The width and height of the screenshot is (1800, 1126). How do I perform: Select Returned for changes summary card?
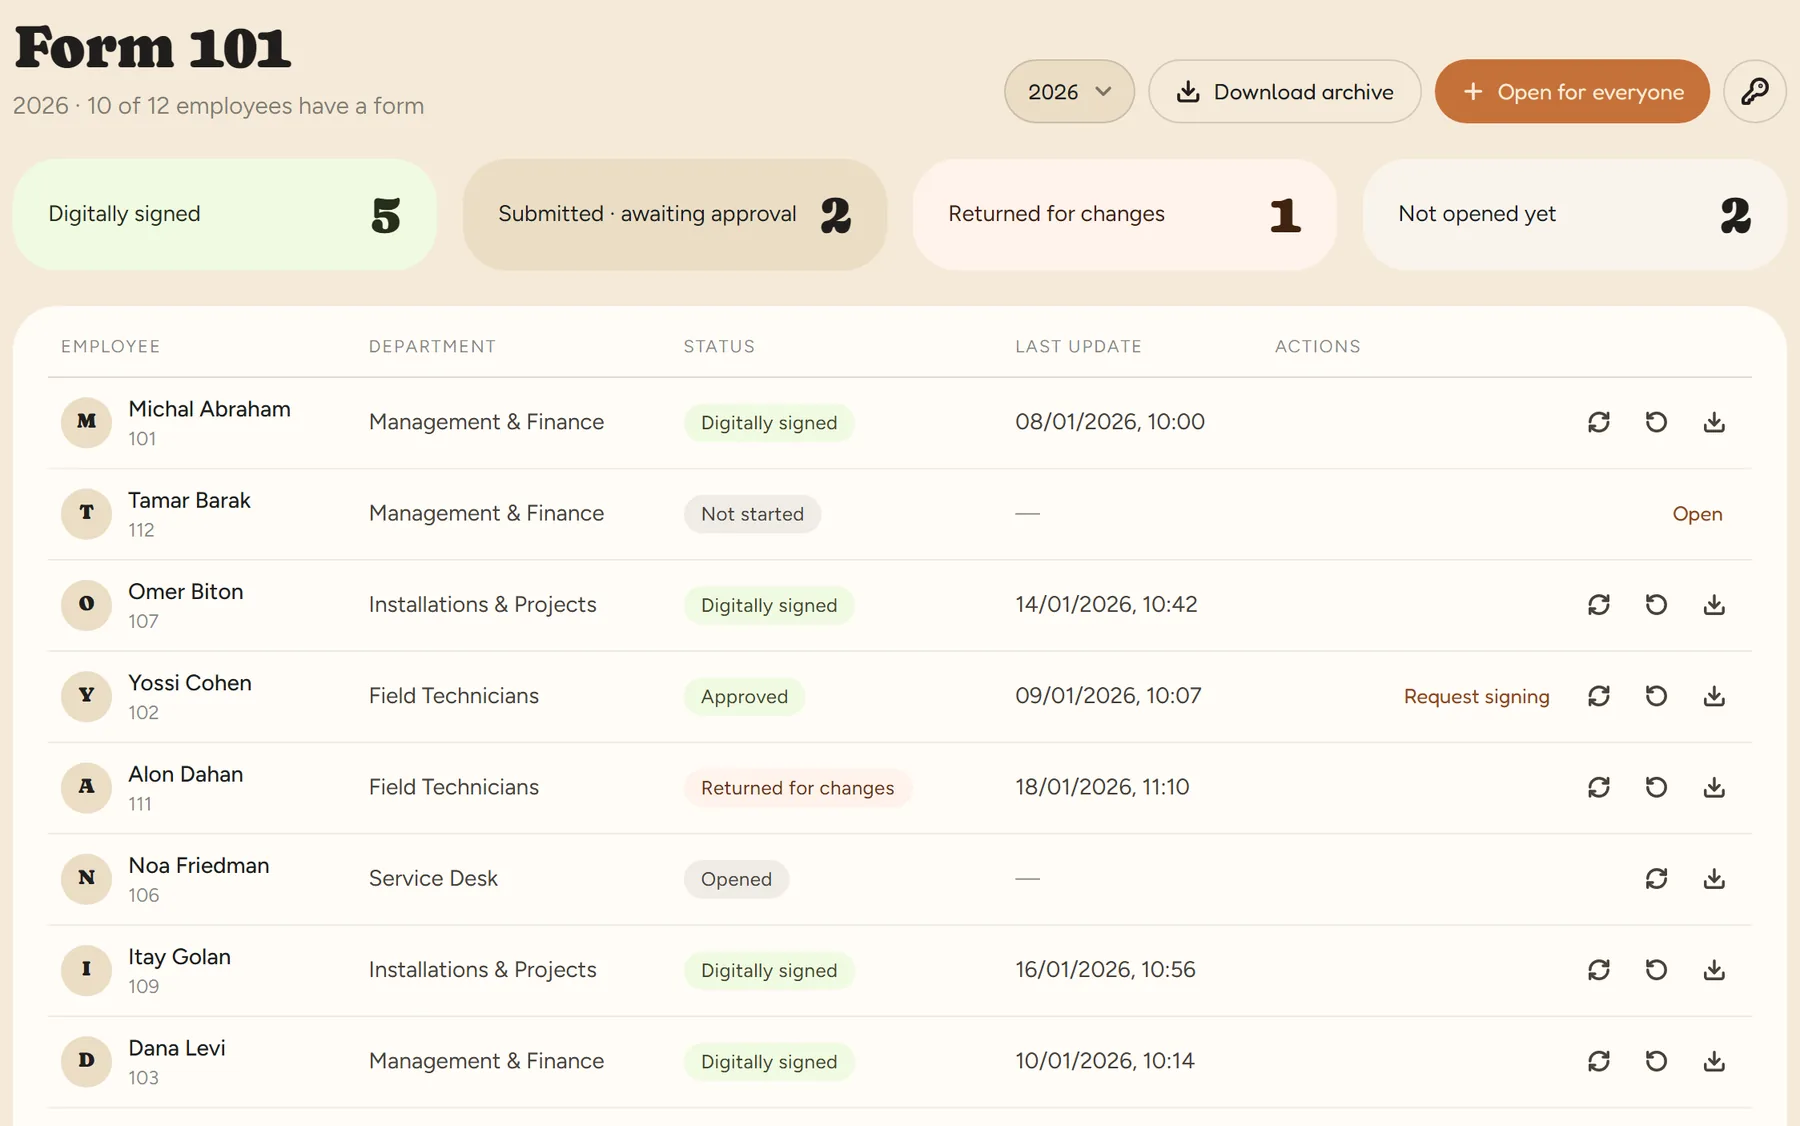coord(1124,214)
